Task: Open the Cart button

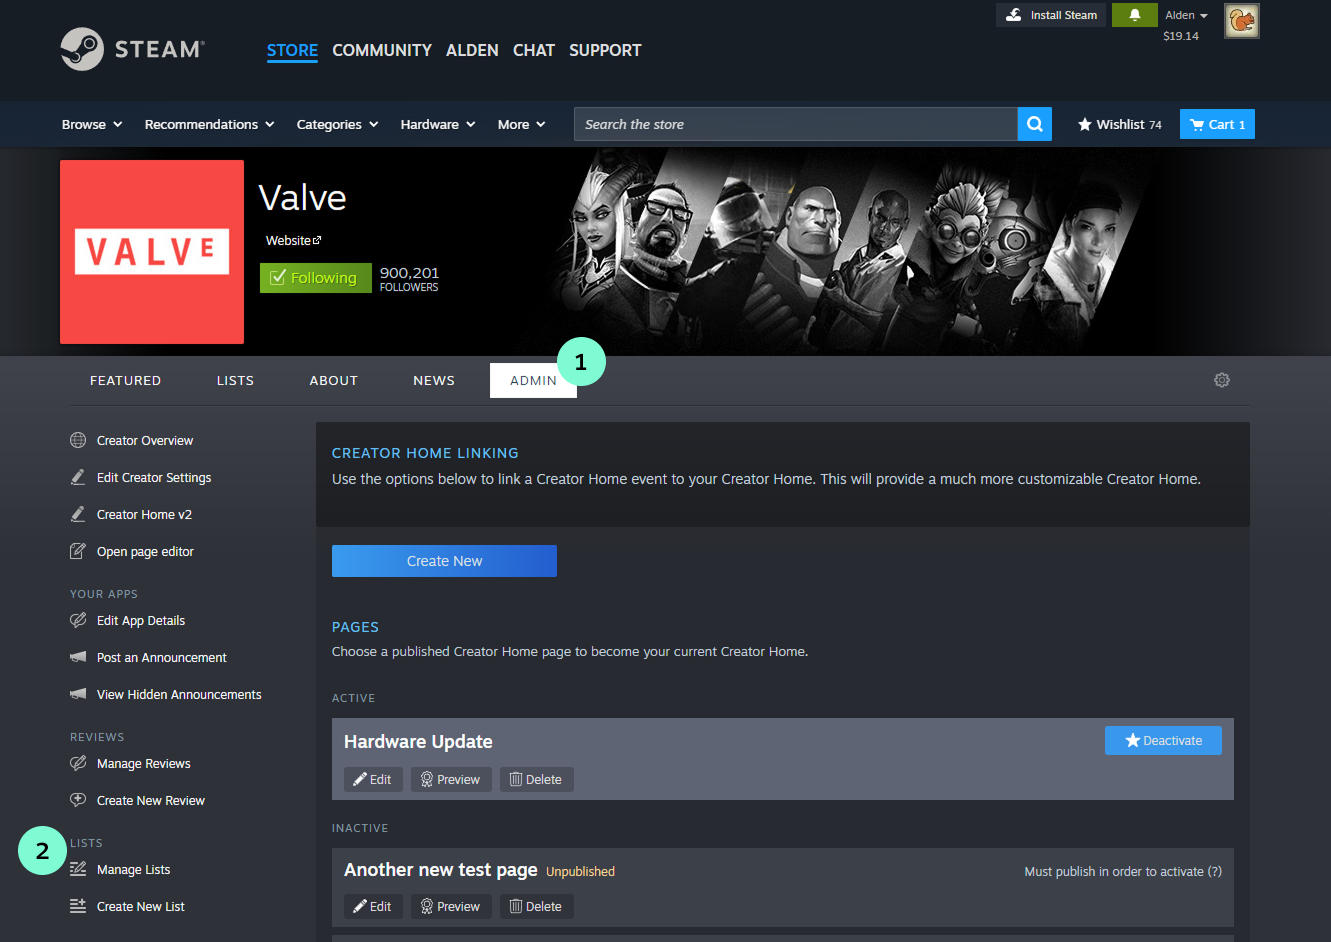Action: click(x=1217, y=124)
